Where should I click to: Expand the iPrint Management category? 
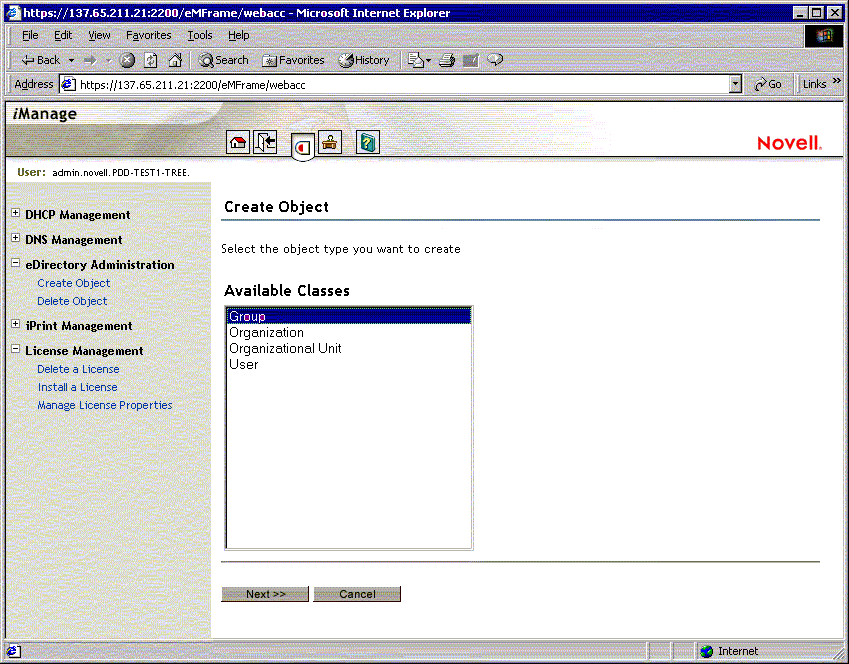pyautogui.click(x=14, y=325)
